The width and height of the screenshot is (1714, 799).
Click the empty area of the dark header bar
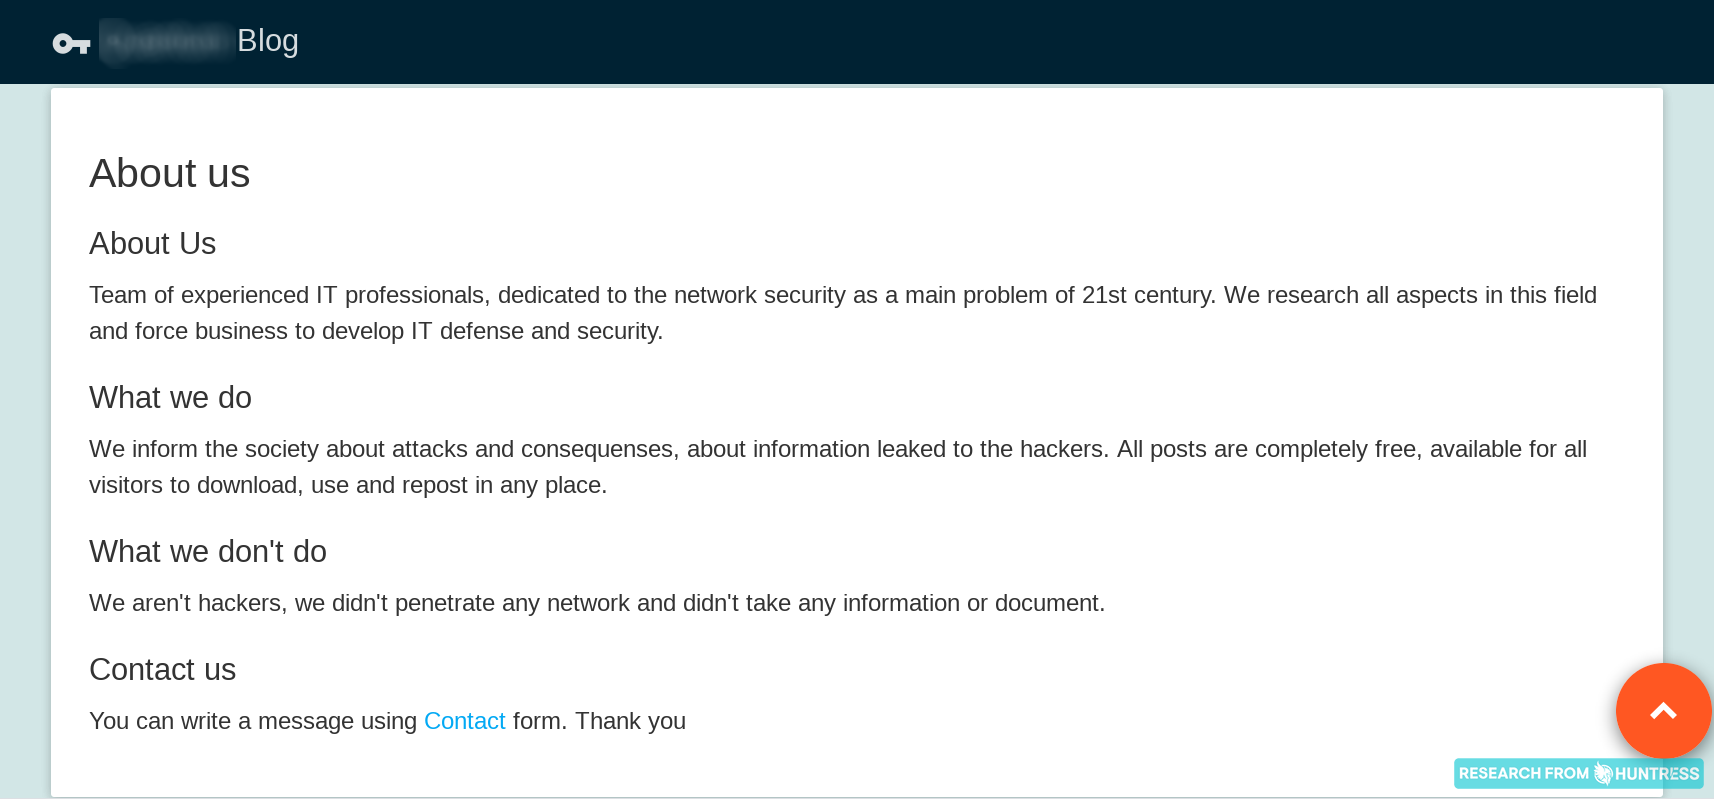point(1000,42)
